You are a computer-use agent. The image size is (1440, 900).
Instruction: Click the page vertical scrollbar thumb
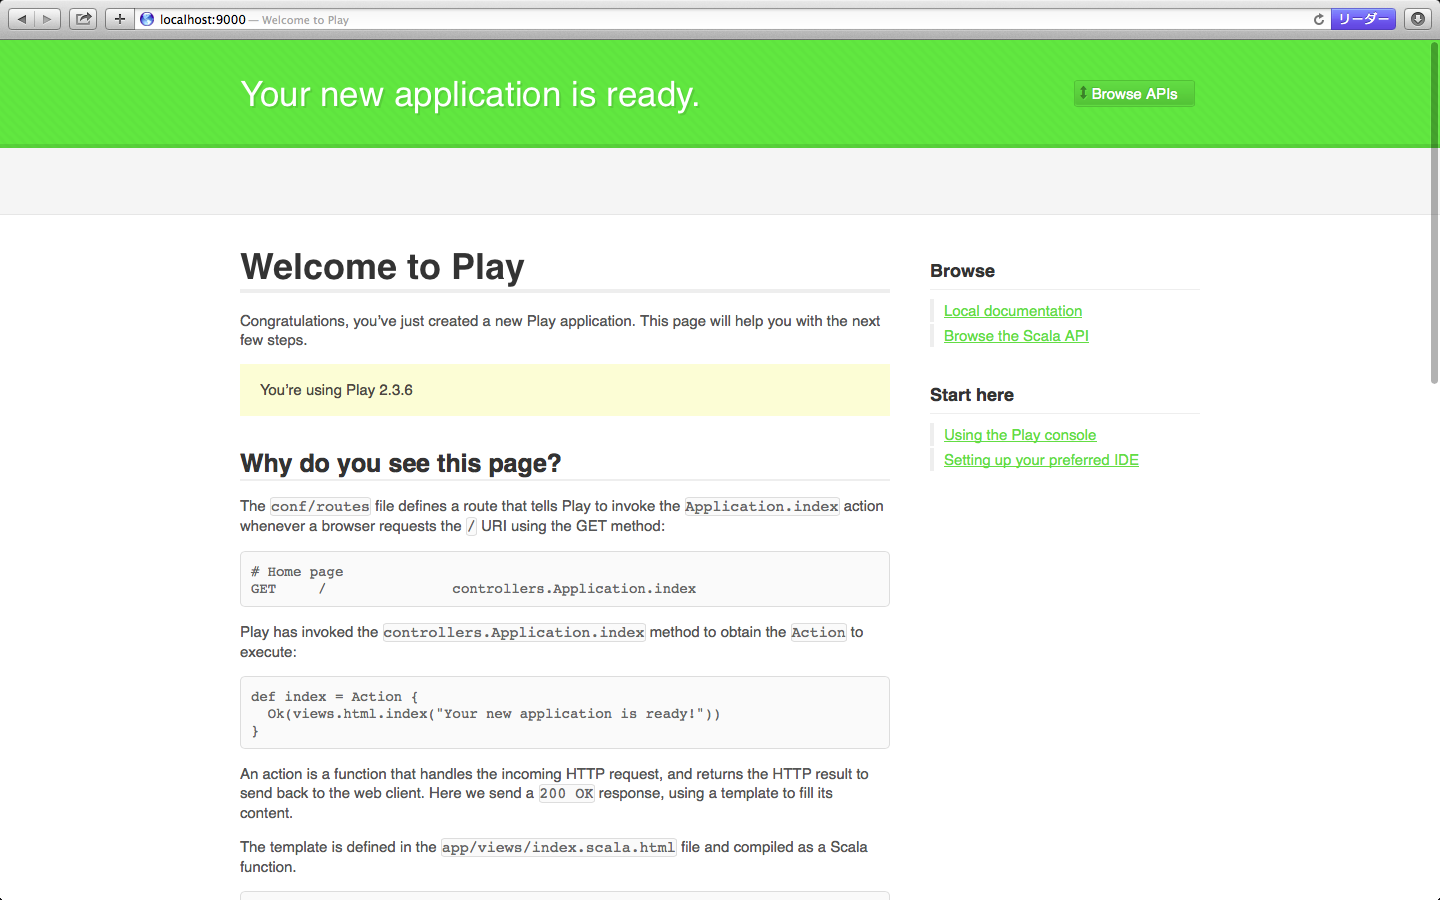pos(1434,212)
